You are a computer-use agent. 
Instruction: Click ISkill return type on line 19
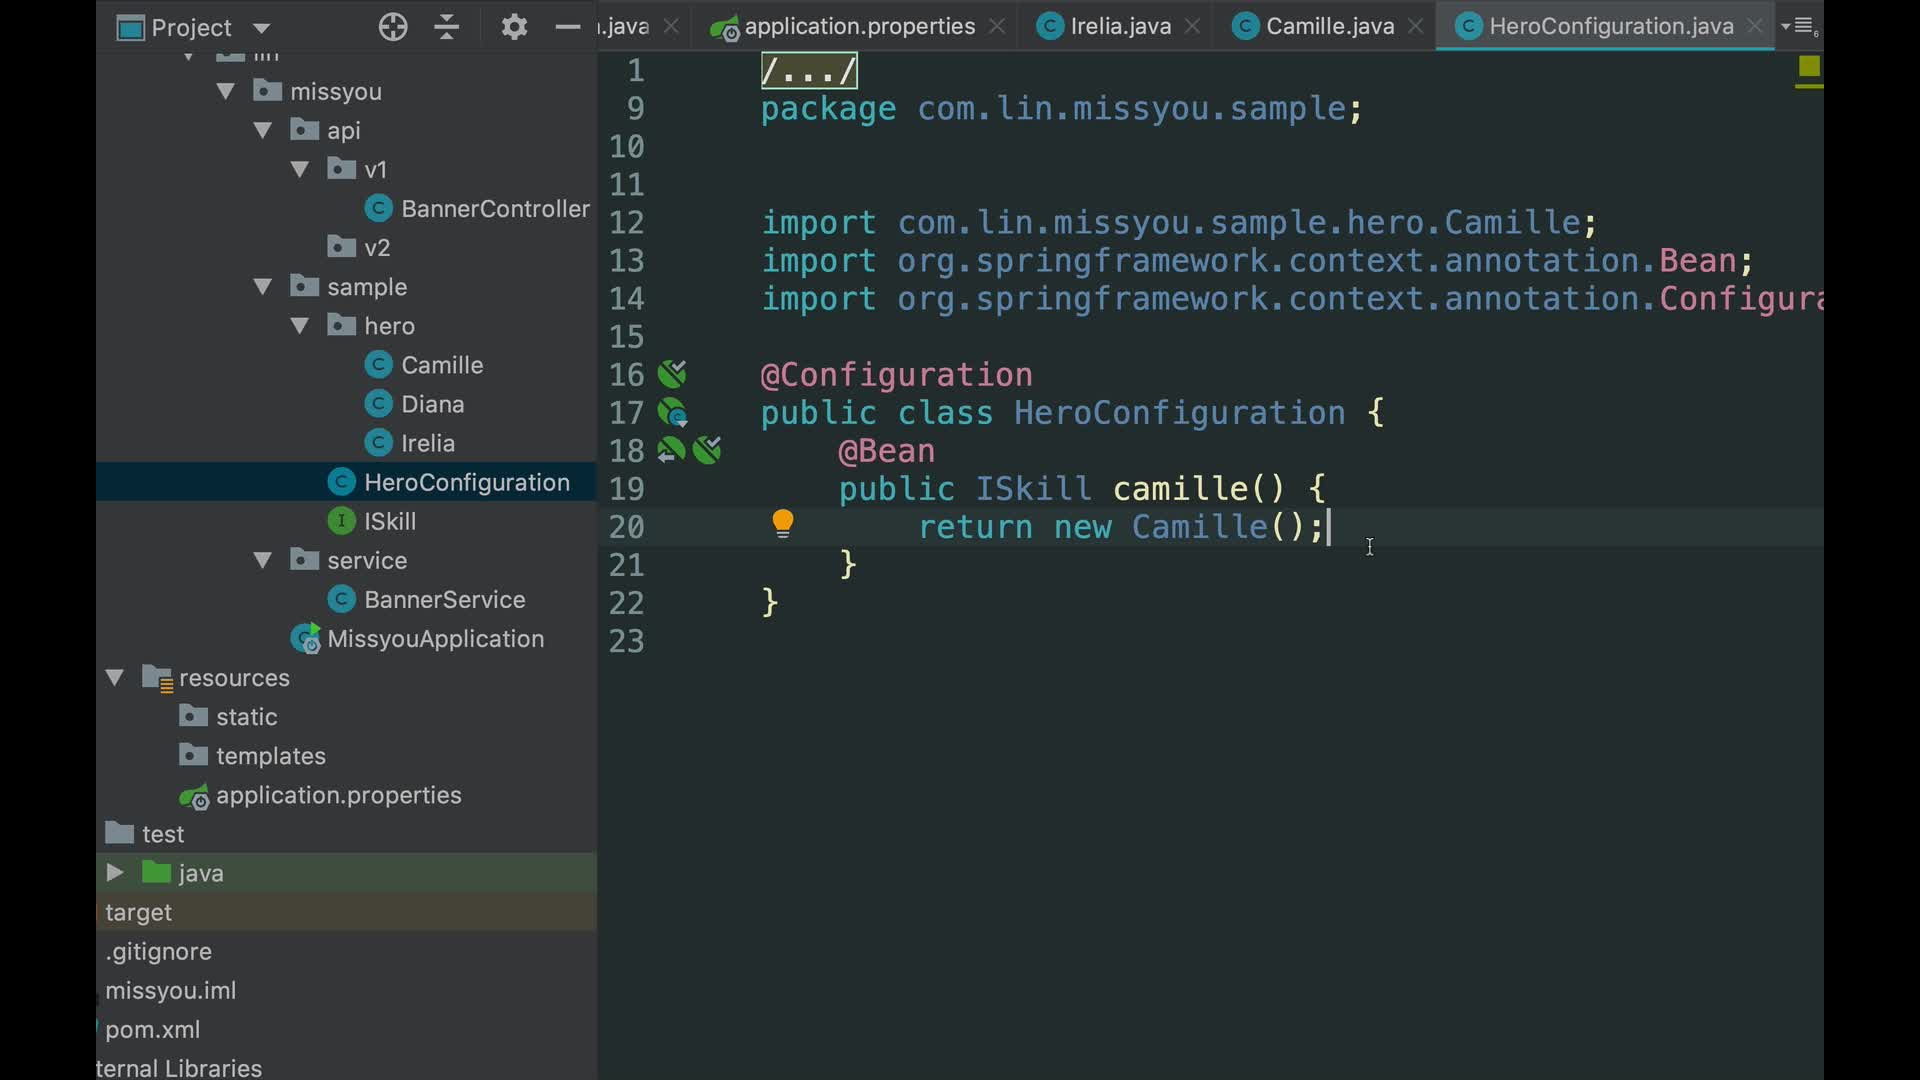tap(1033, 489)
